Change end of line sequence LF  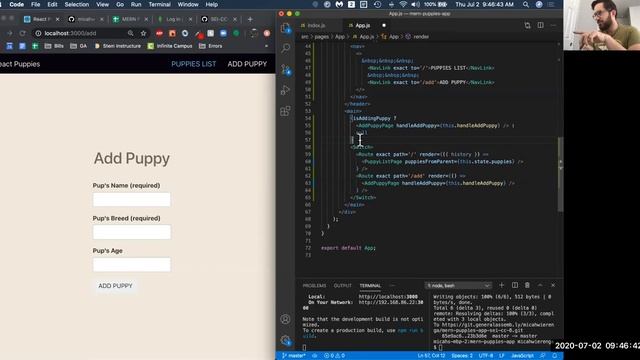pos(502,356)
